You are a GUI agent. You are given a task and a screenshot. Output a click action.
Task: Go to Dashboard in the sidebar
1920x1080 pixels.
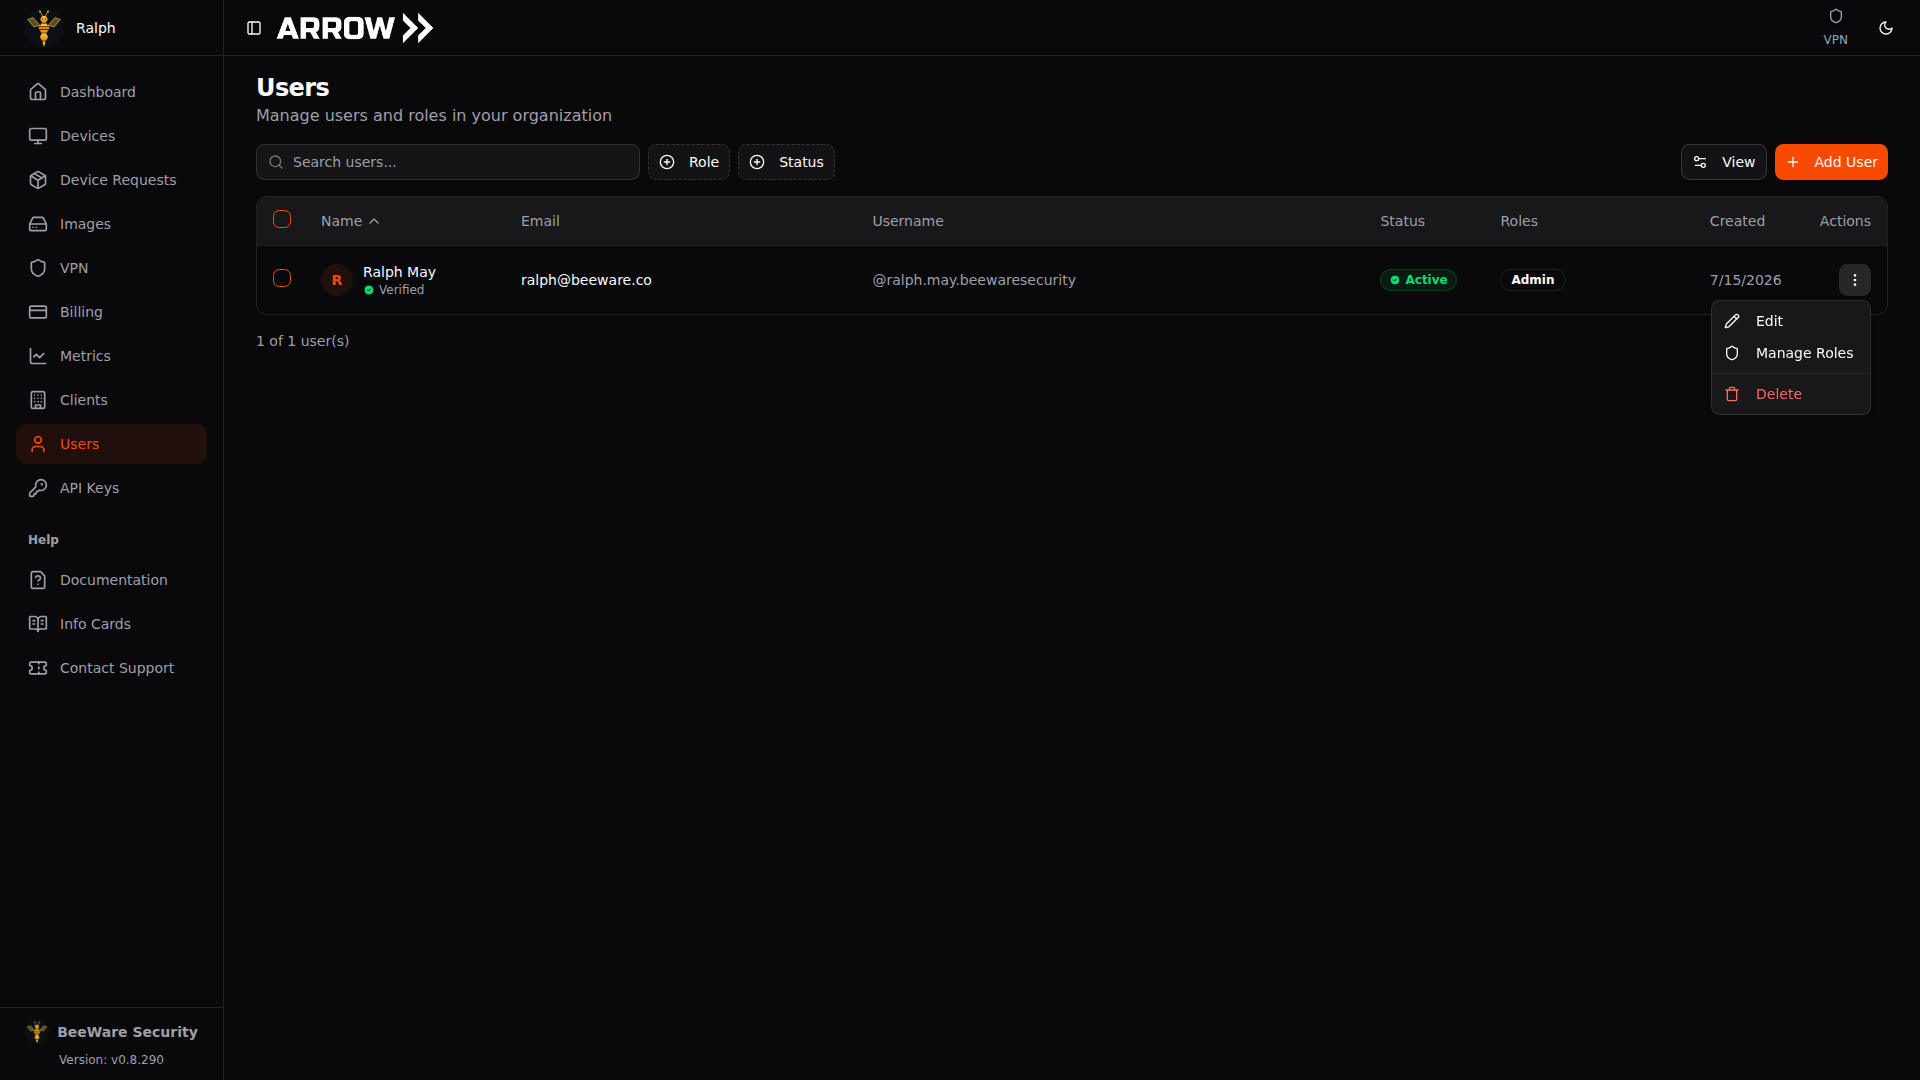(111, 92)
